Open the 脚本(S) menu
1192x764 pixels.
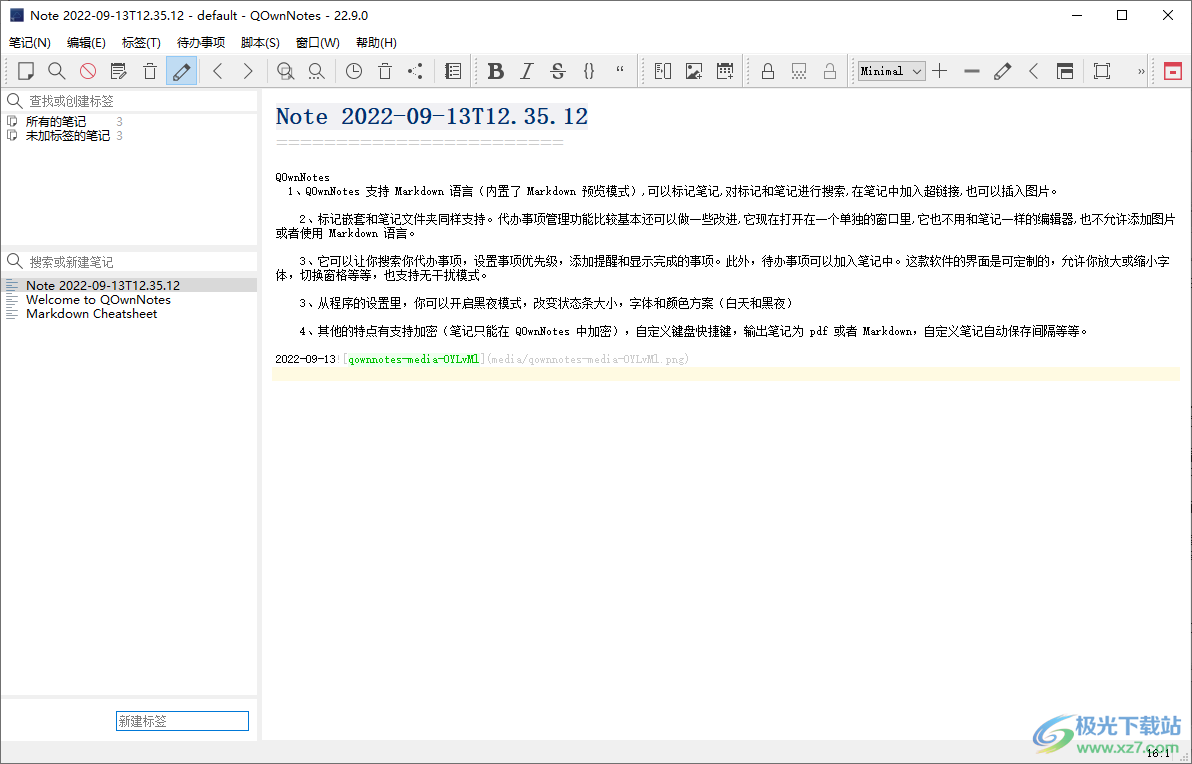pos(261,43)
